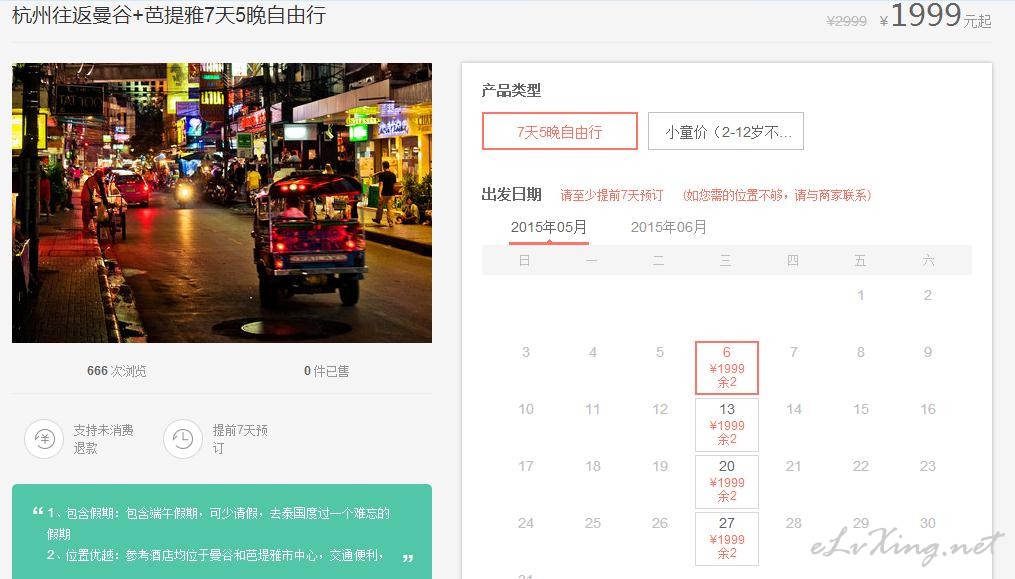Image resolution: width=1015 pixels, height=579 pixels.
Task: Click calendar date 3 in May
Action: (x=526, y=352)
